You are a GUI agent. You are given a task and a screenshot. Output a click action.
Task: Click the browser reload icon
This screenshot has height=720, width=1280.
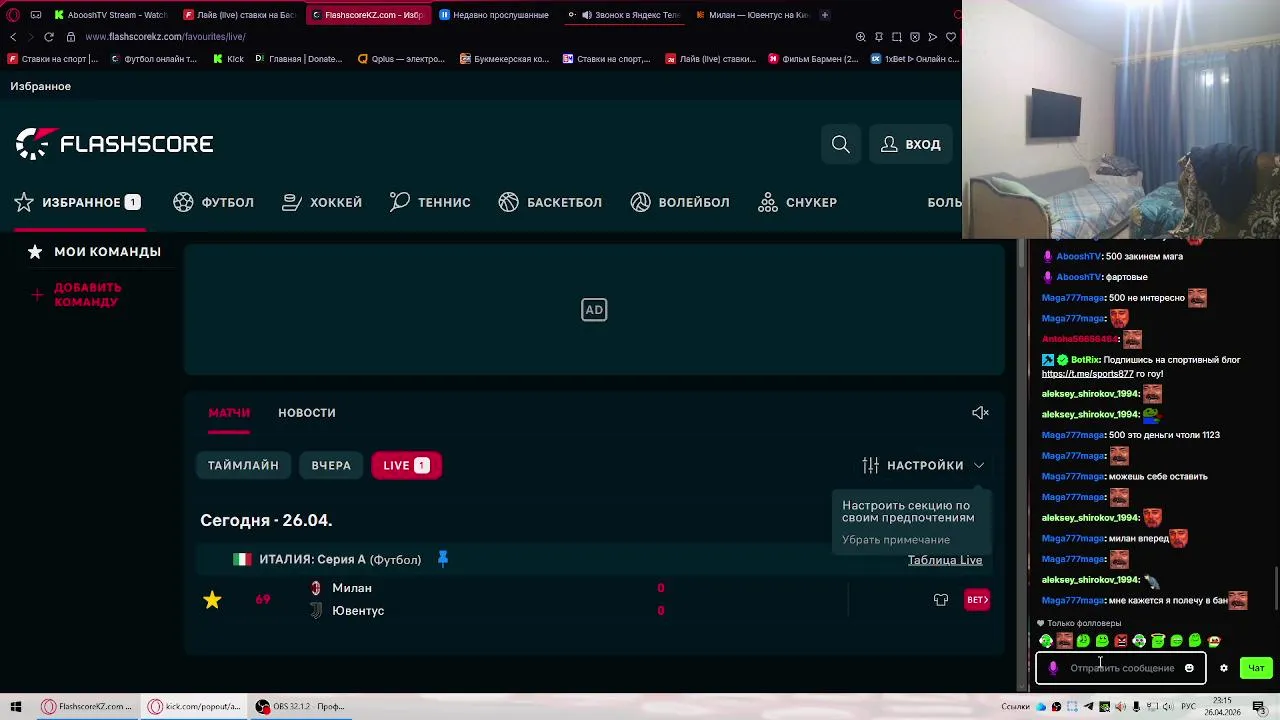tap(48, 37)
